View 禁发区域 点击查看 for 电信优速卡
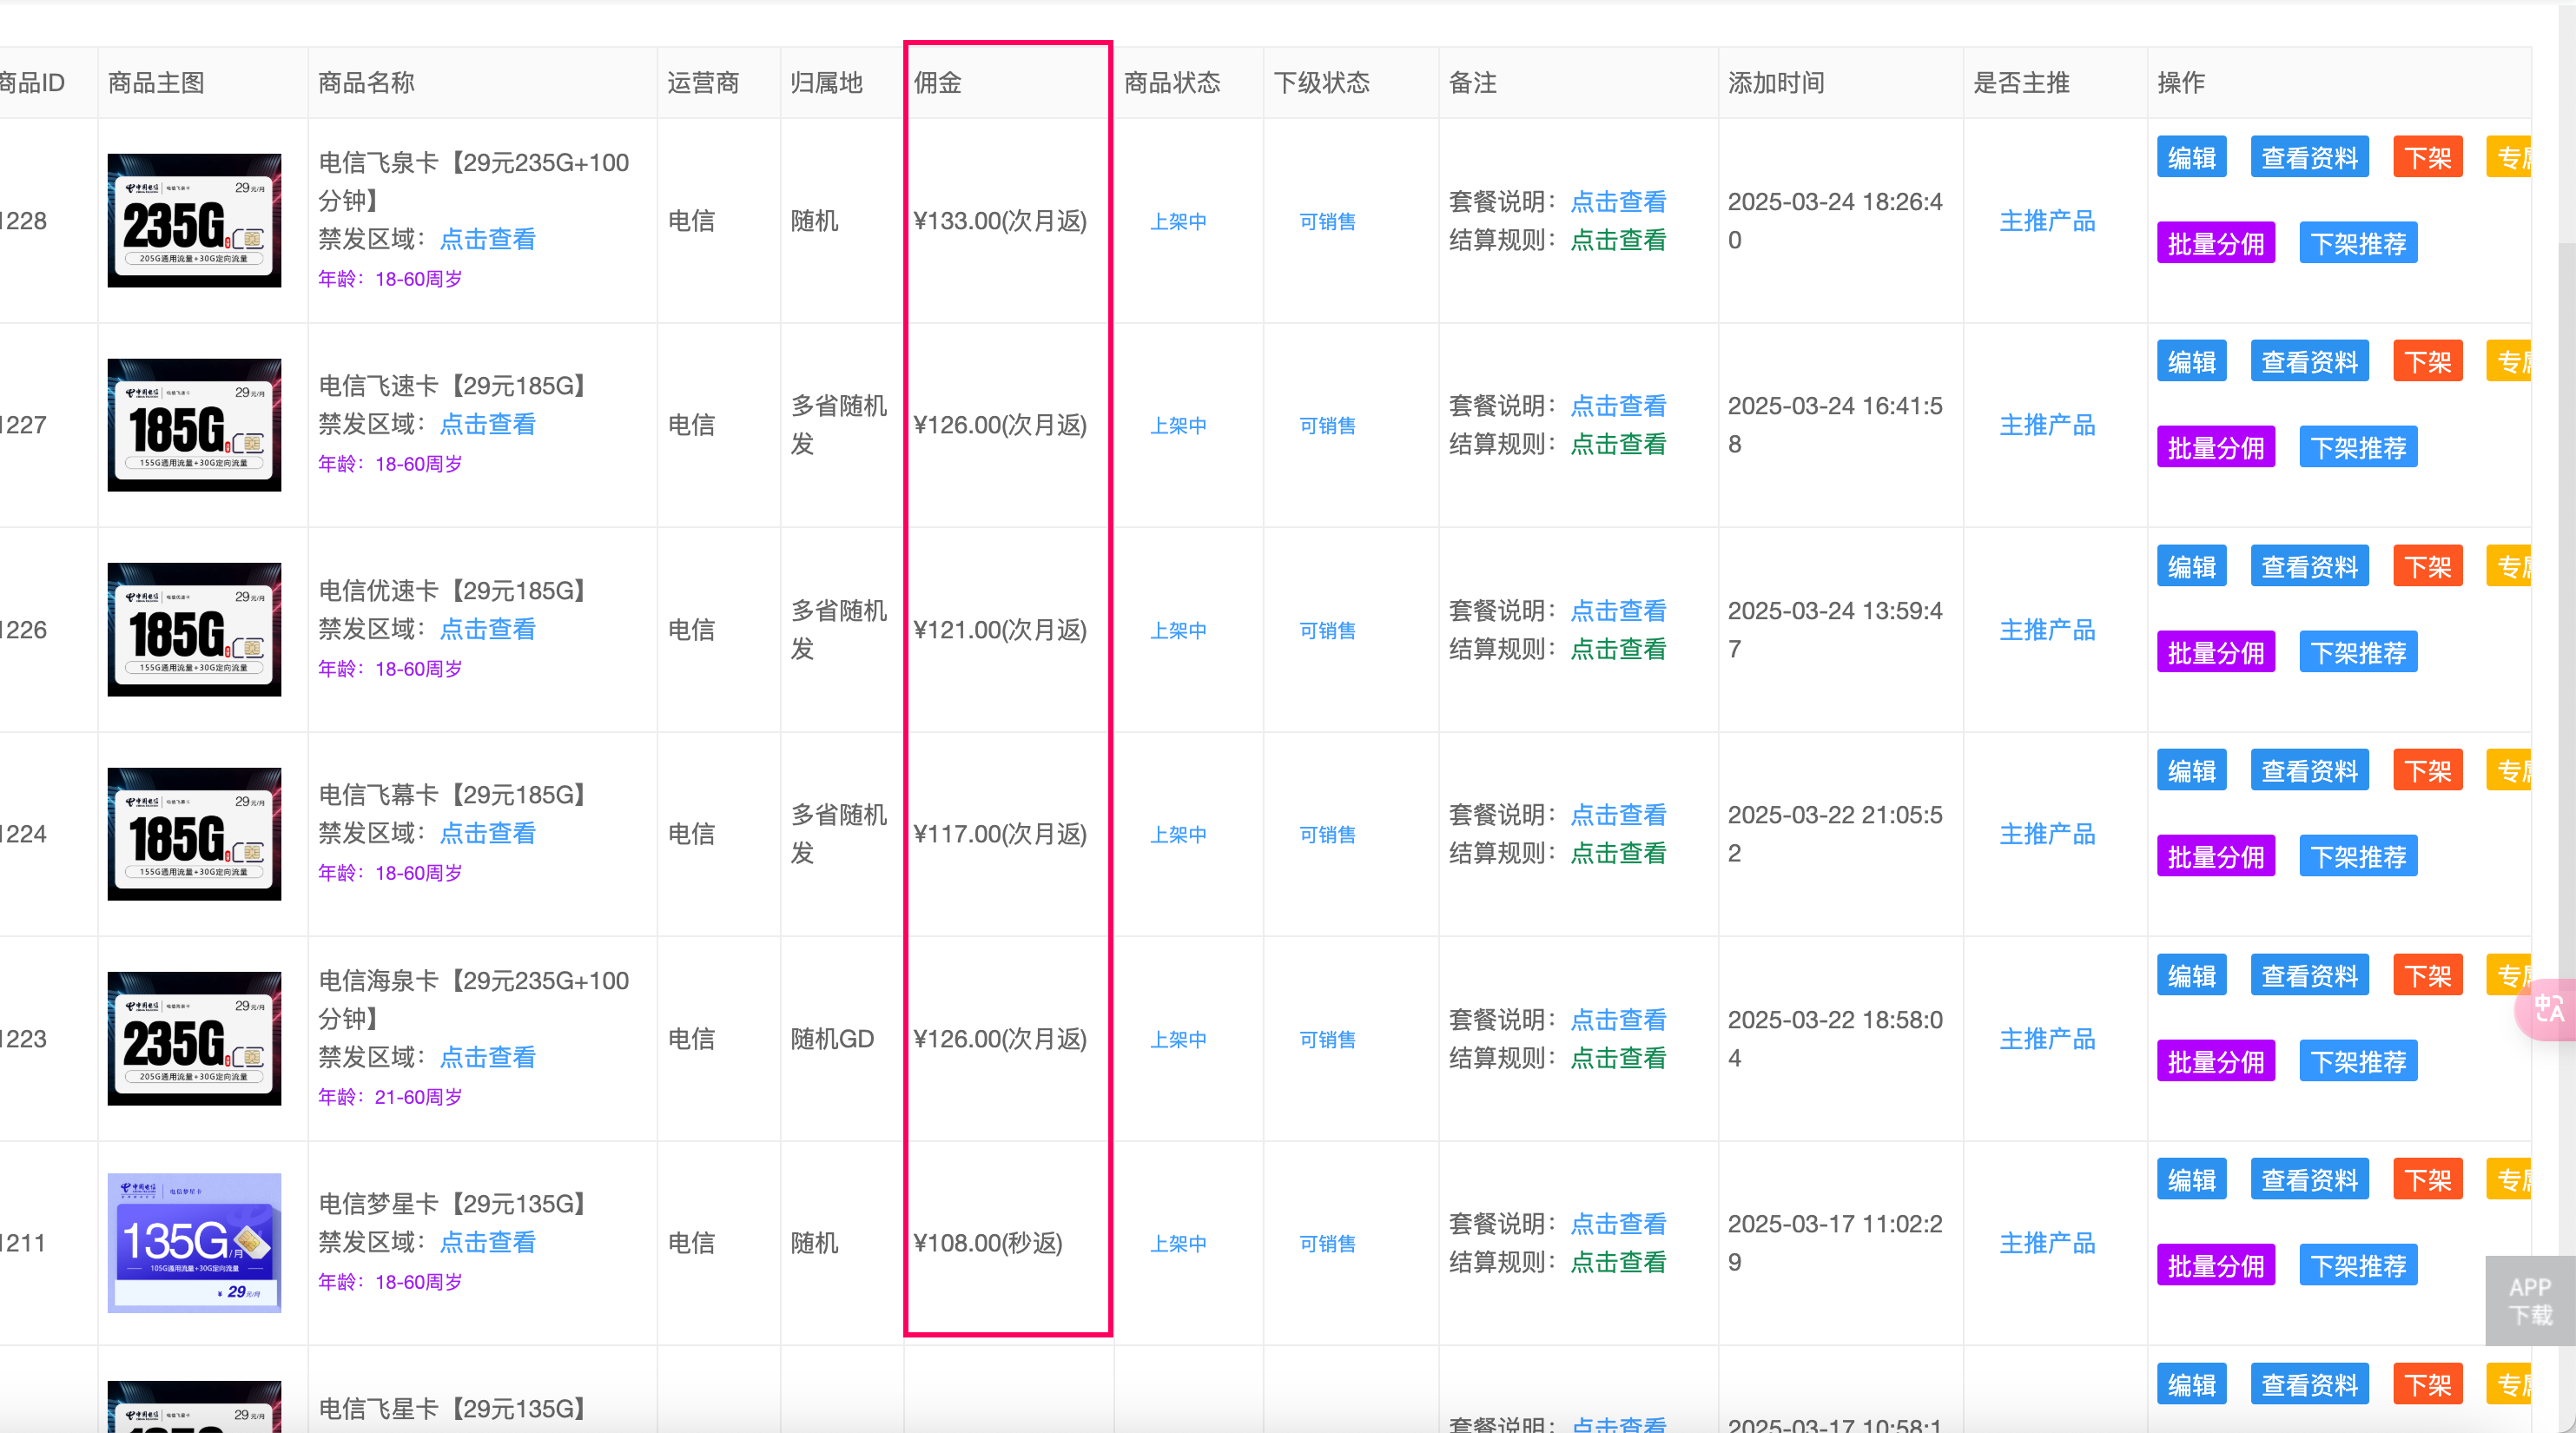This screenshot has height=1433, width=2576. tap(487, 629)
